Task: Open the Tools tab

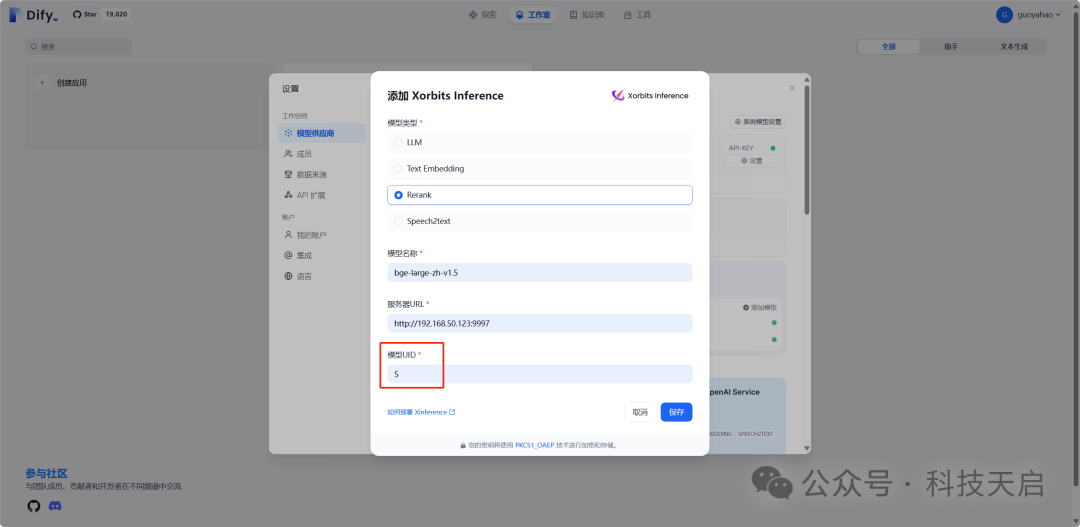Action: coord(636,14)
